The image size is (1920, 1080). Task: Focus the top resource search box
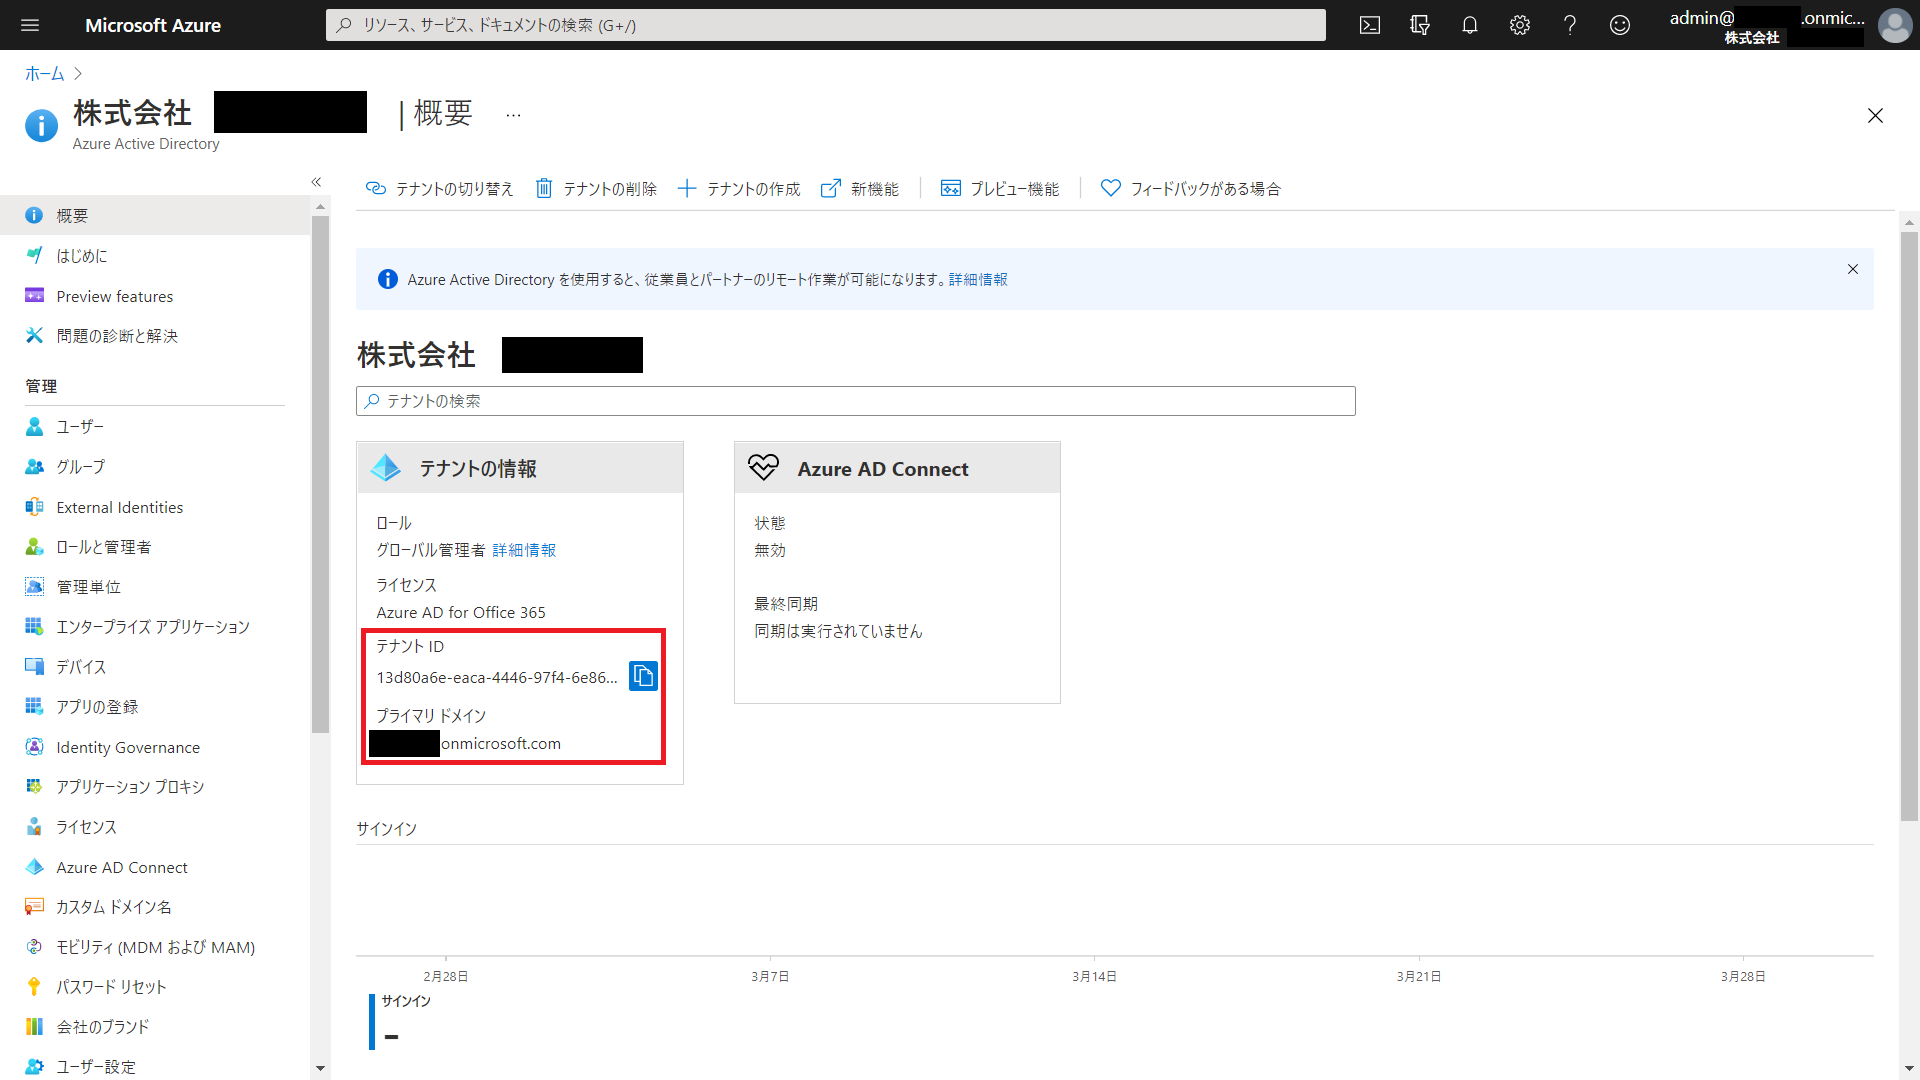[x=825, y=25]
